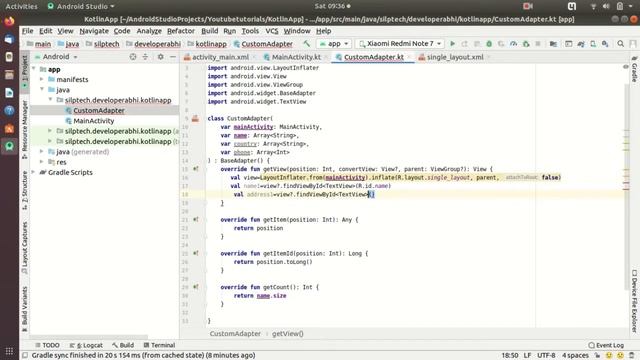Open the TODO tool window button
640x360 pixels.
(x=47, y=345)
